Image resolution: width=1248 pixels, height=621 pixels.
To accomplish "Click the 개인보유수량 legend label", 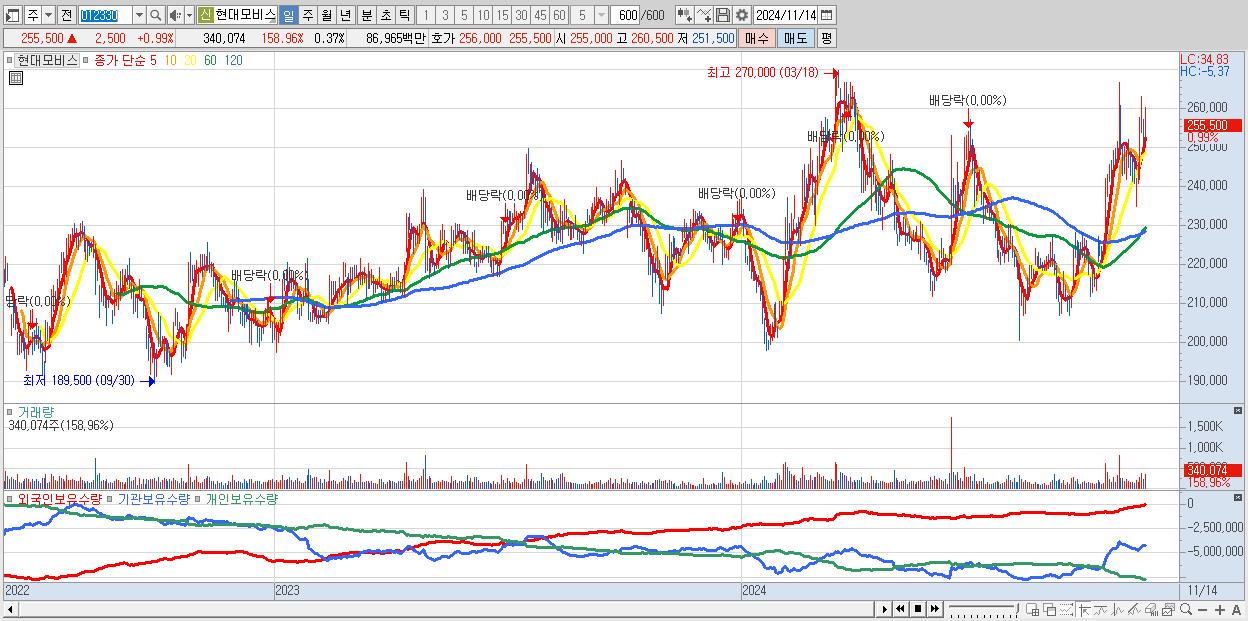I will [x=241, y=498].
